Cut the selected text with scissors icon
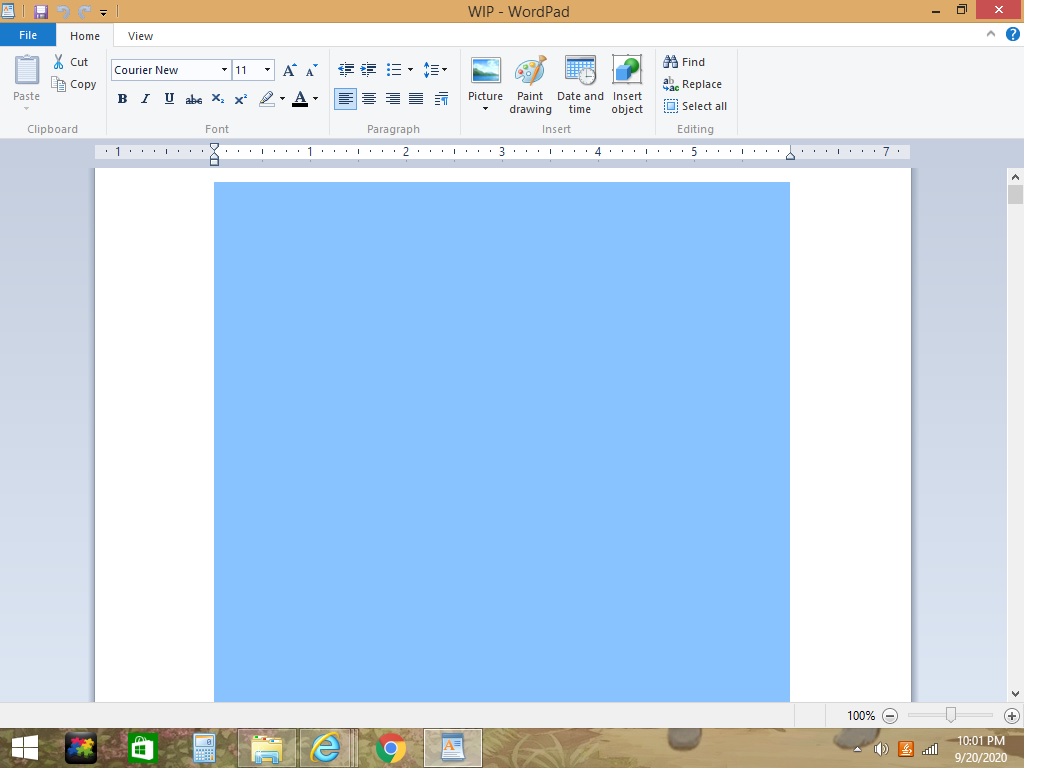 [x=59, y=63]
